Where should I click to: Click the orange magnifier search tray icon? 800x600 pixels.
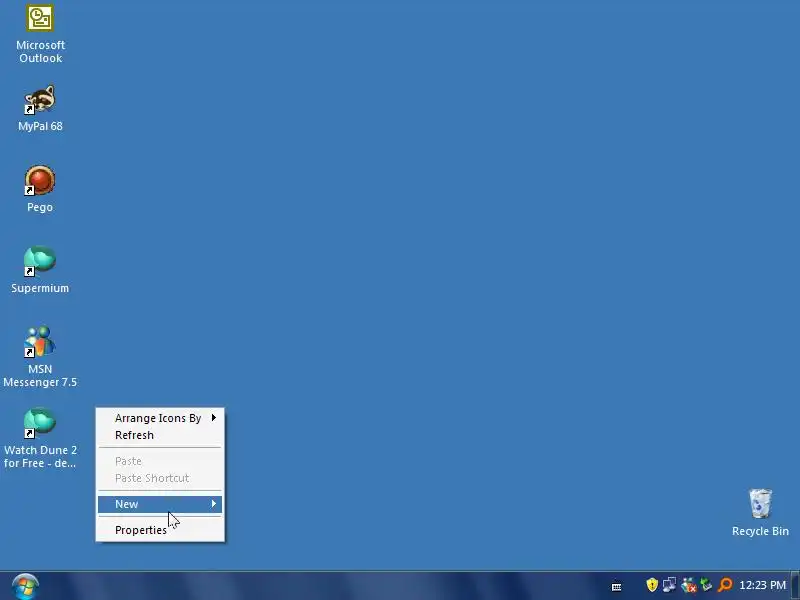click(724, 585)
